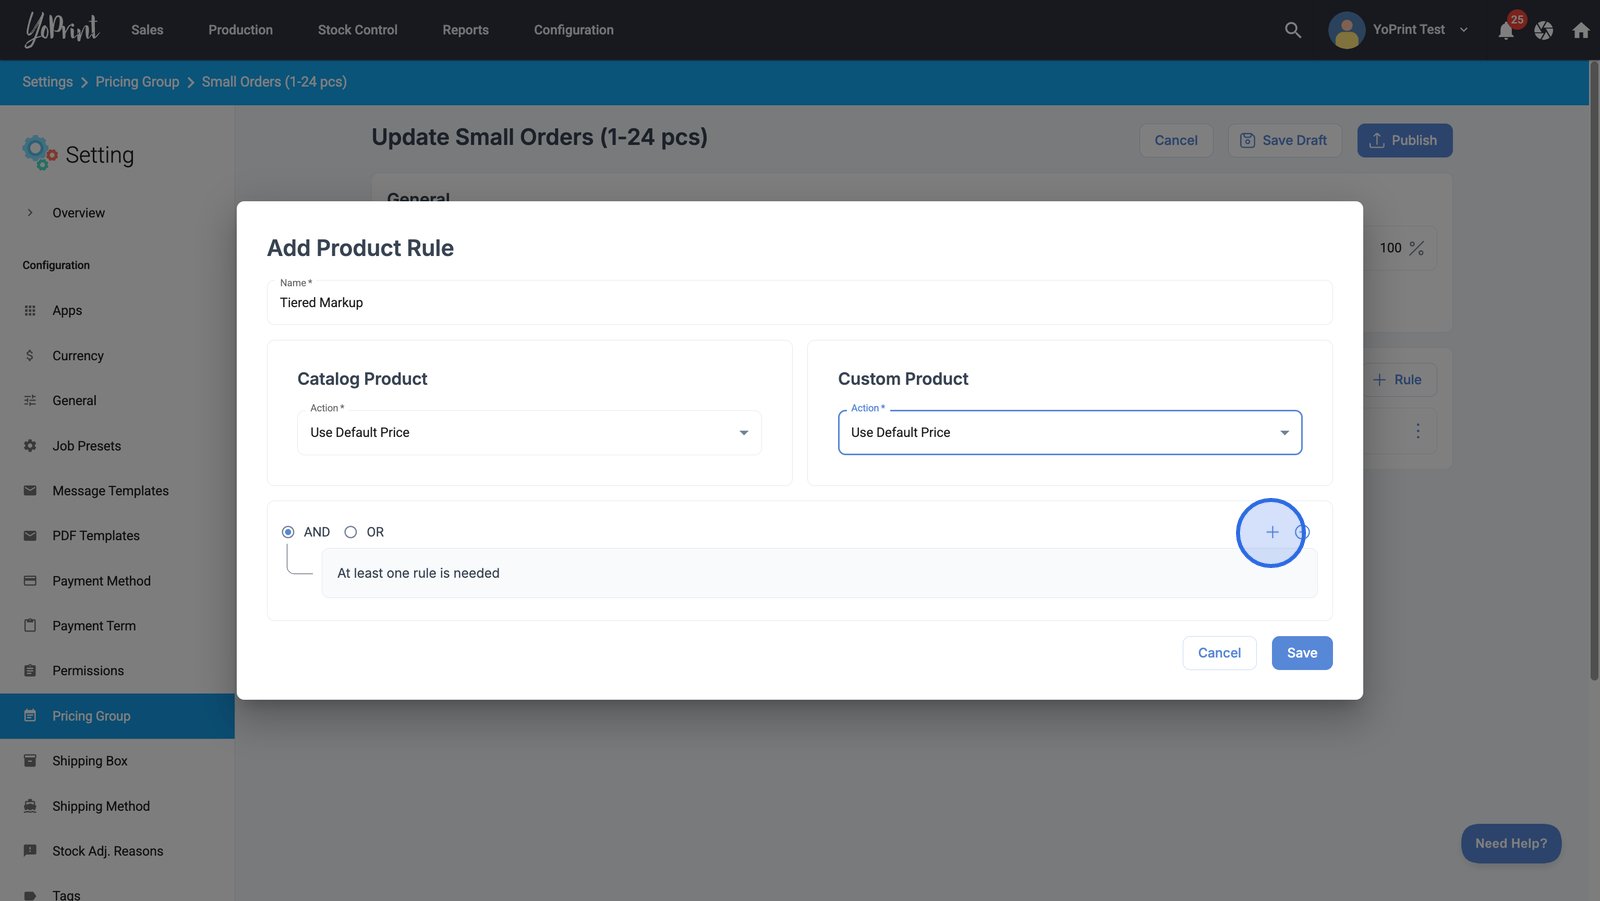Open Custom Product Action dropdown
The height and width of the screenshot is (901, 1600).
[x=1069, y=433]
